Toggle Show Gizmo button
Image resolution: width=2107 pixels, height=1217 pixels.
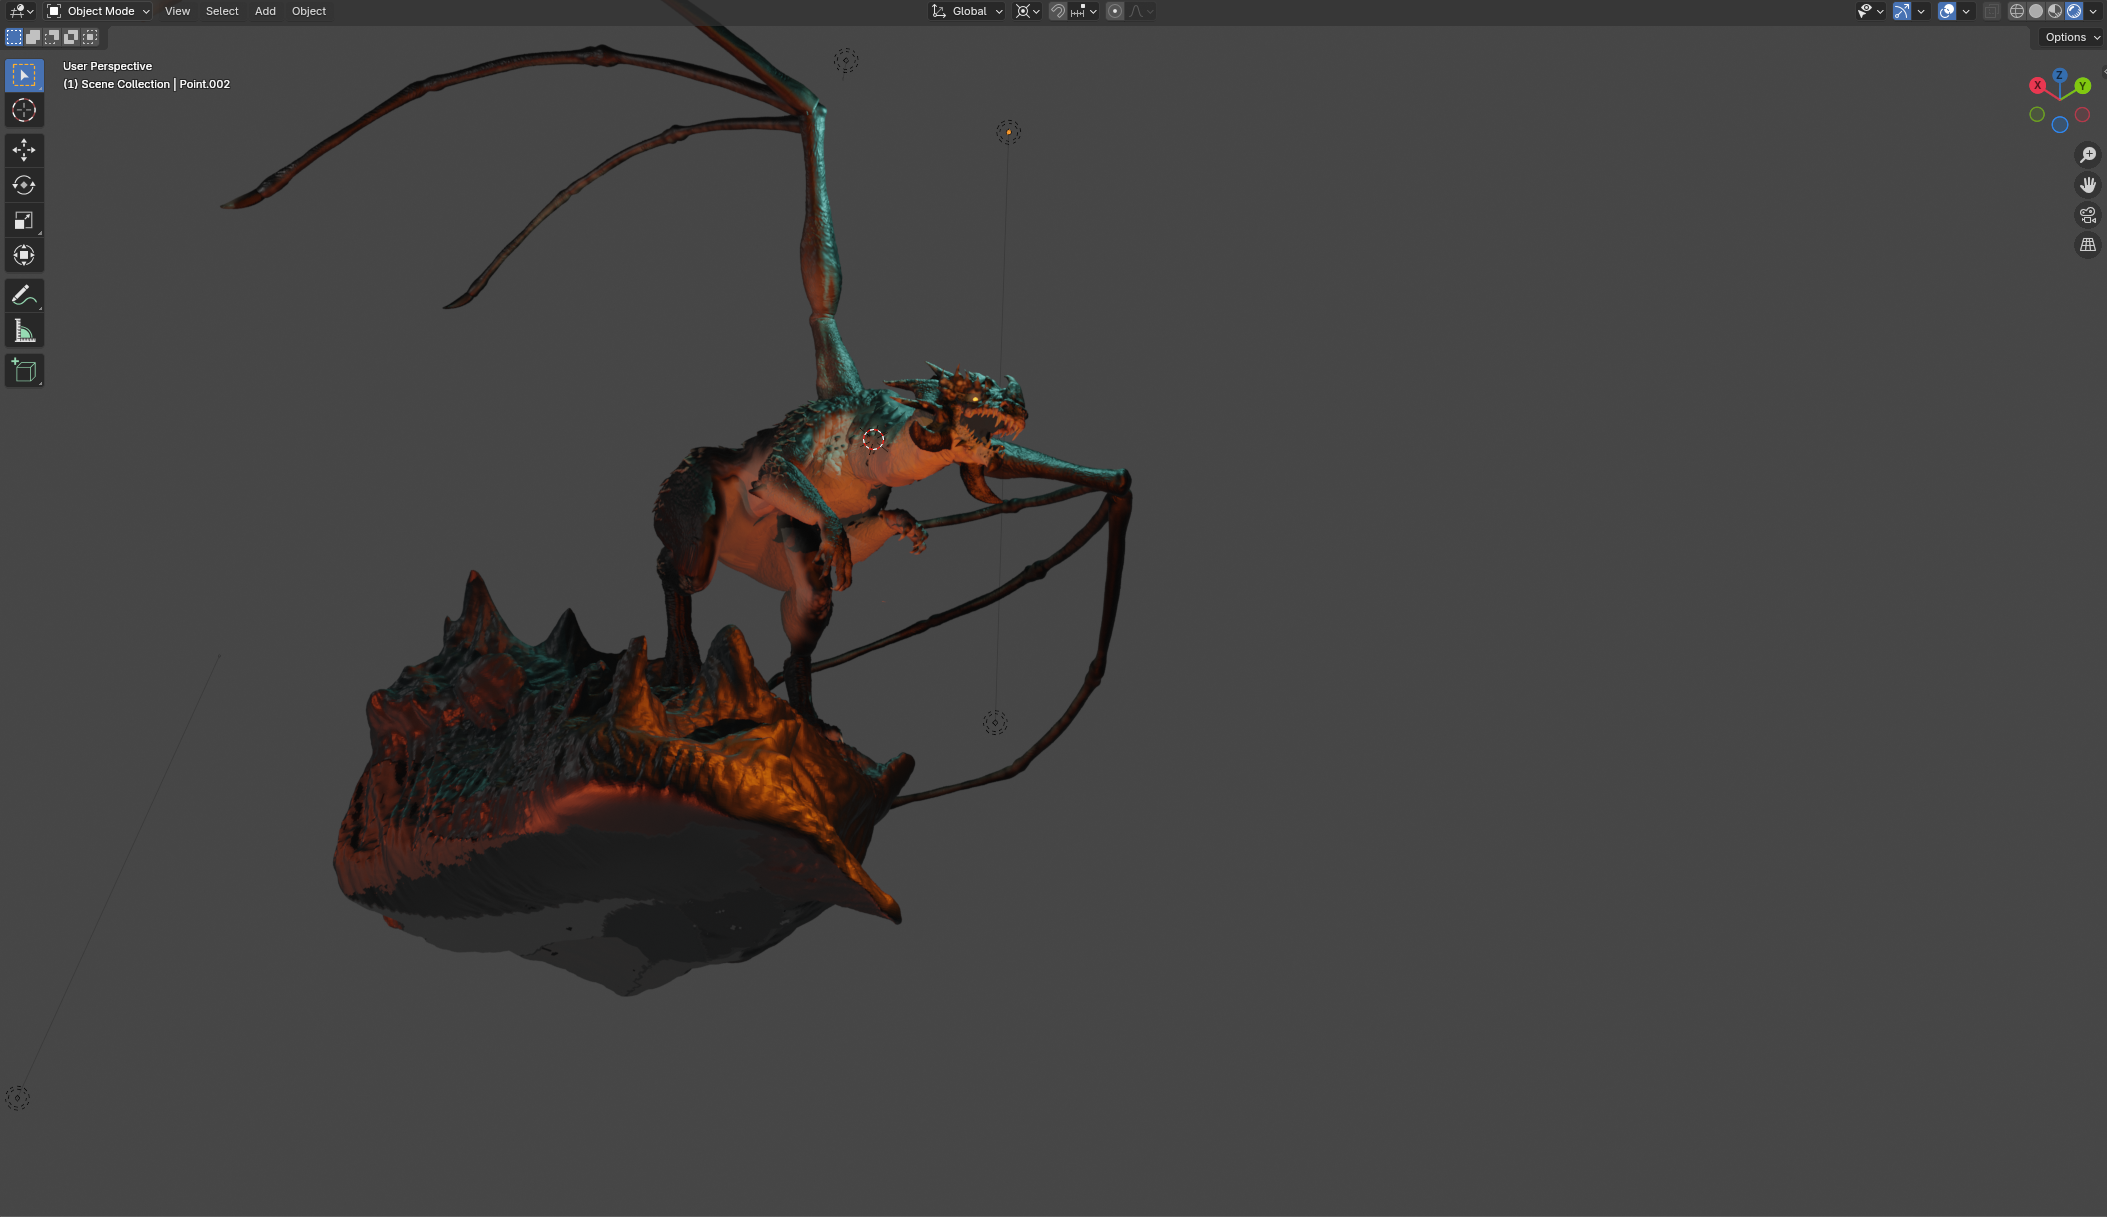[x=1902, y=11]
